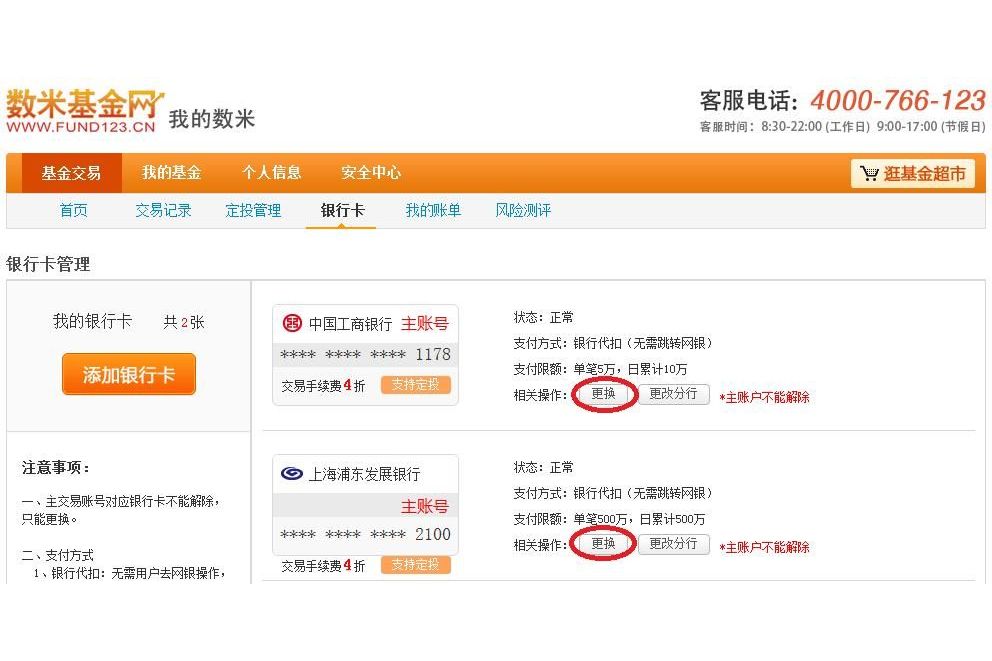Click the 注意事项 heading
Viewport: 992px width, 661px height.
pyautogui.click(x=56, y=467)
